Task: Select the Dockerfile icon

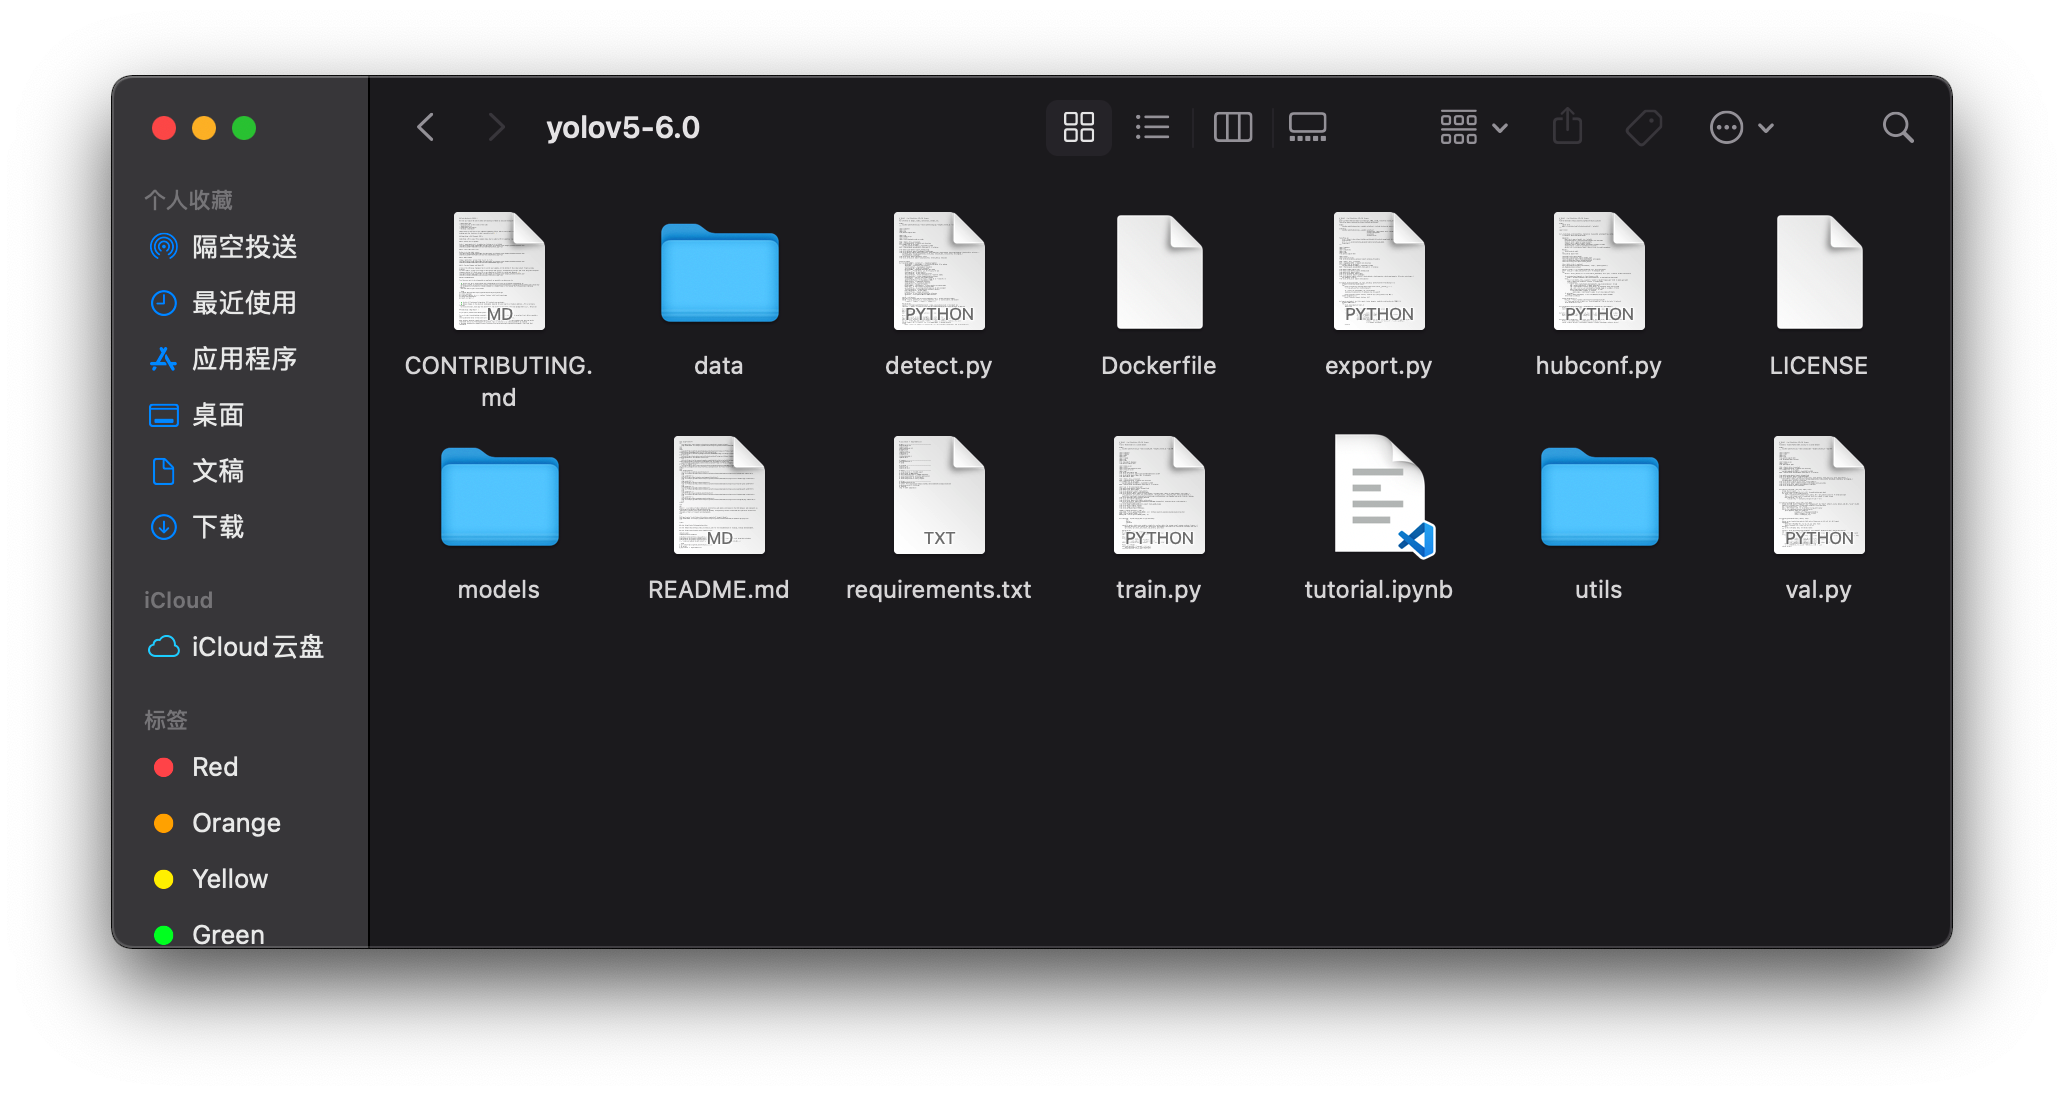Action: 1159,271
